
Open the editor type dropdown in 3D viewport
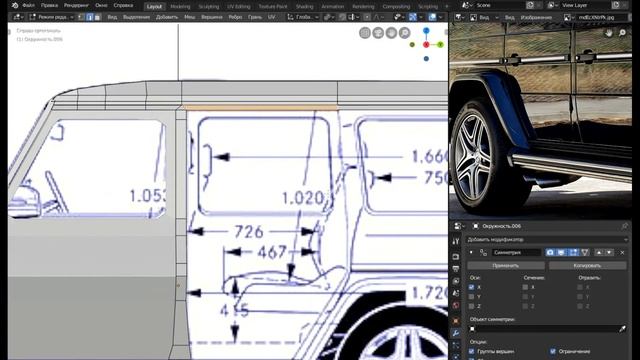pos(18,17)
